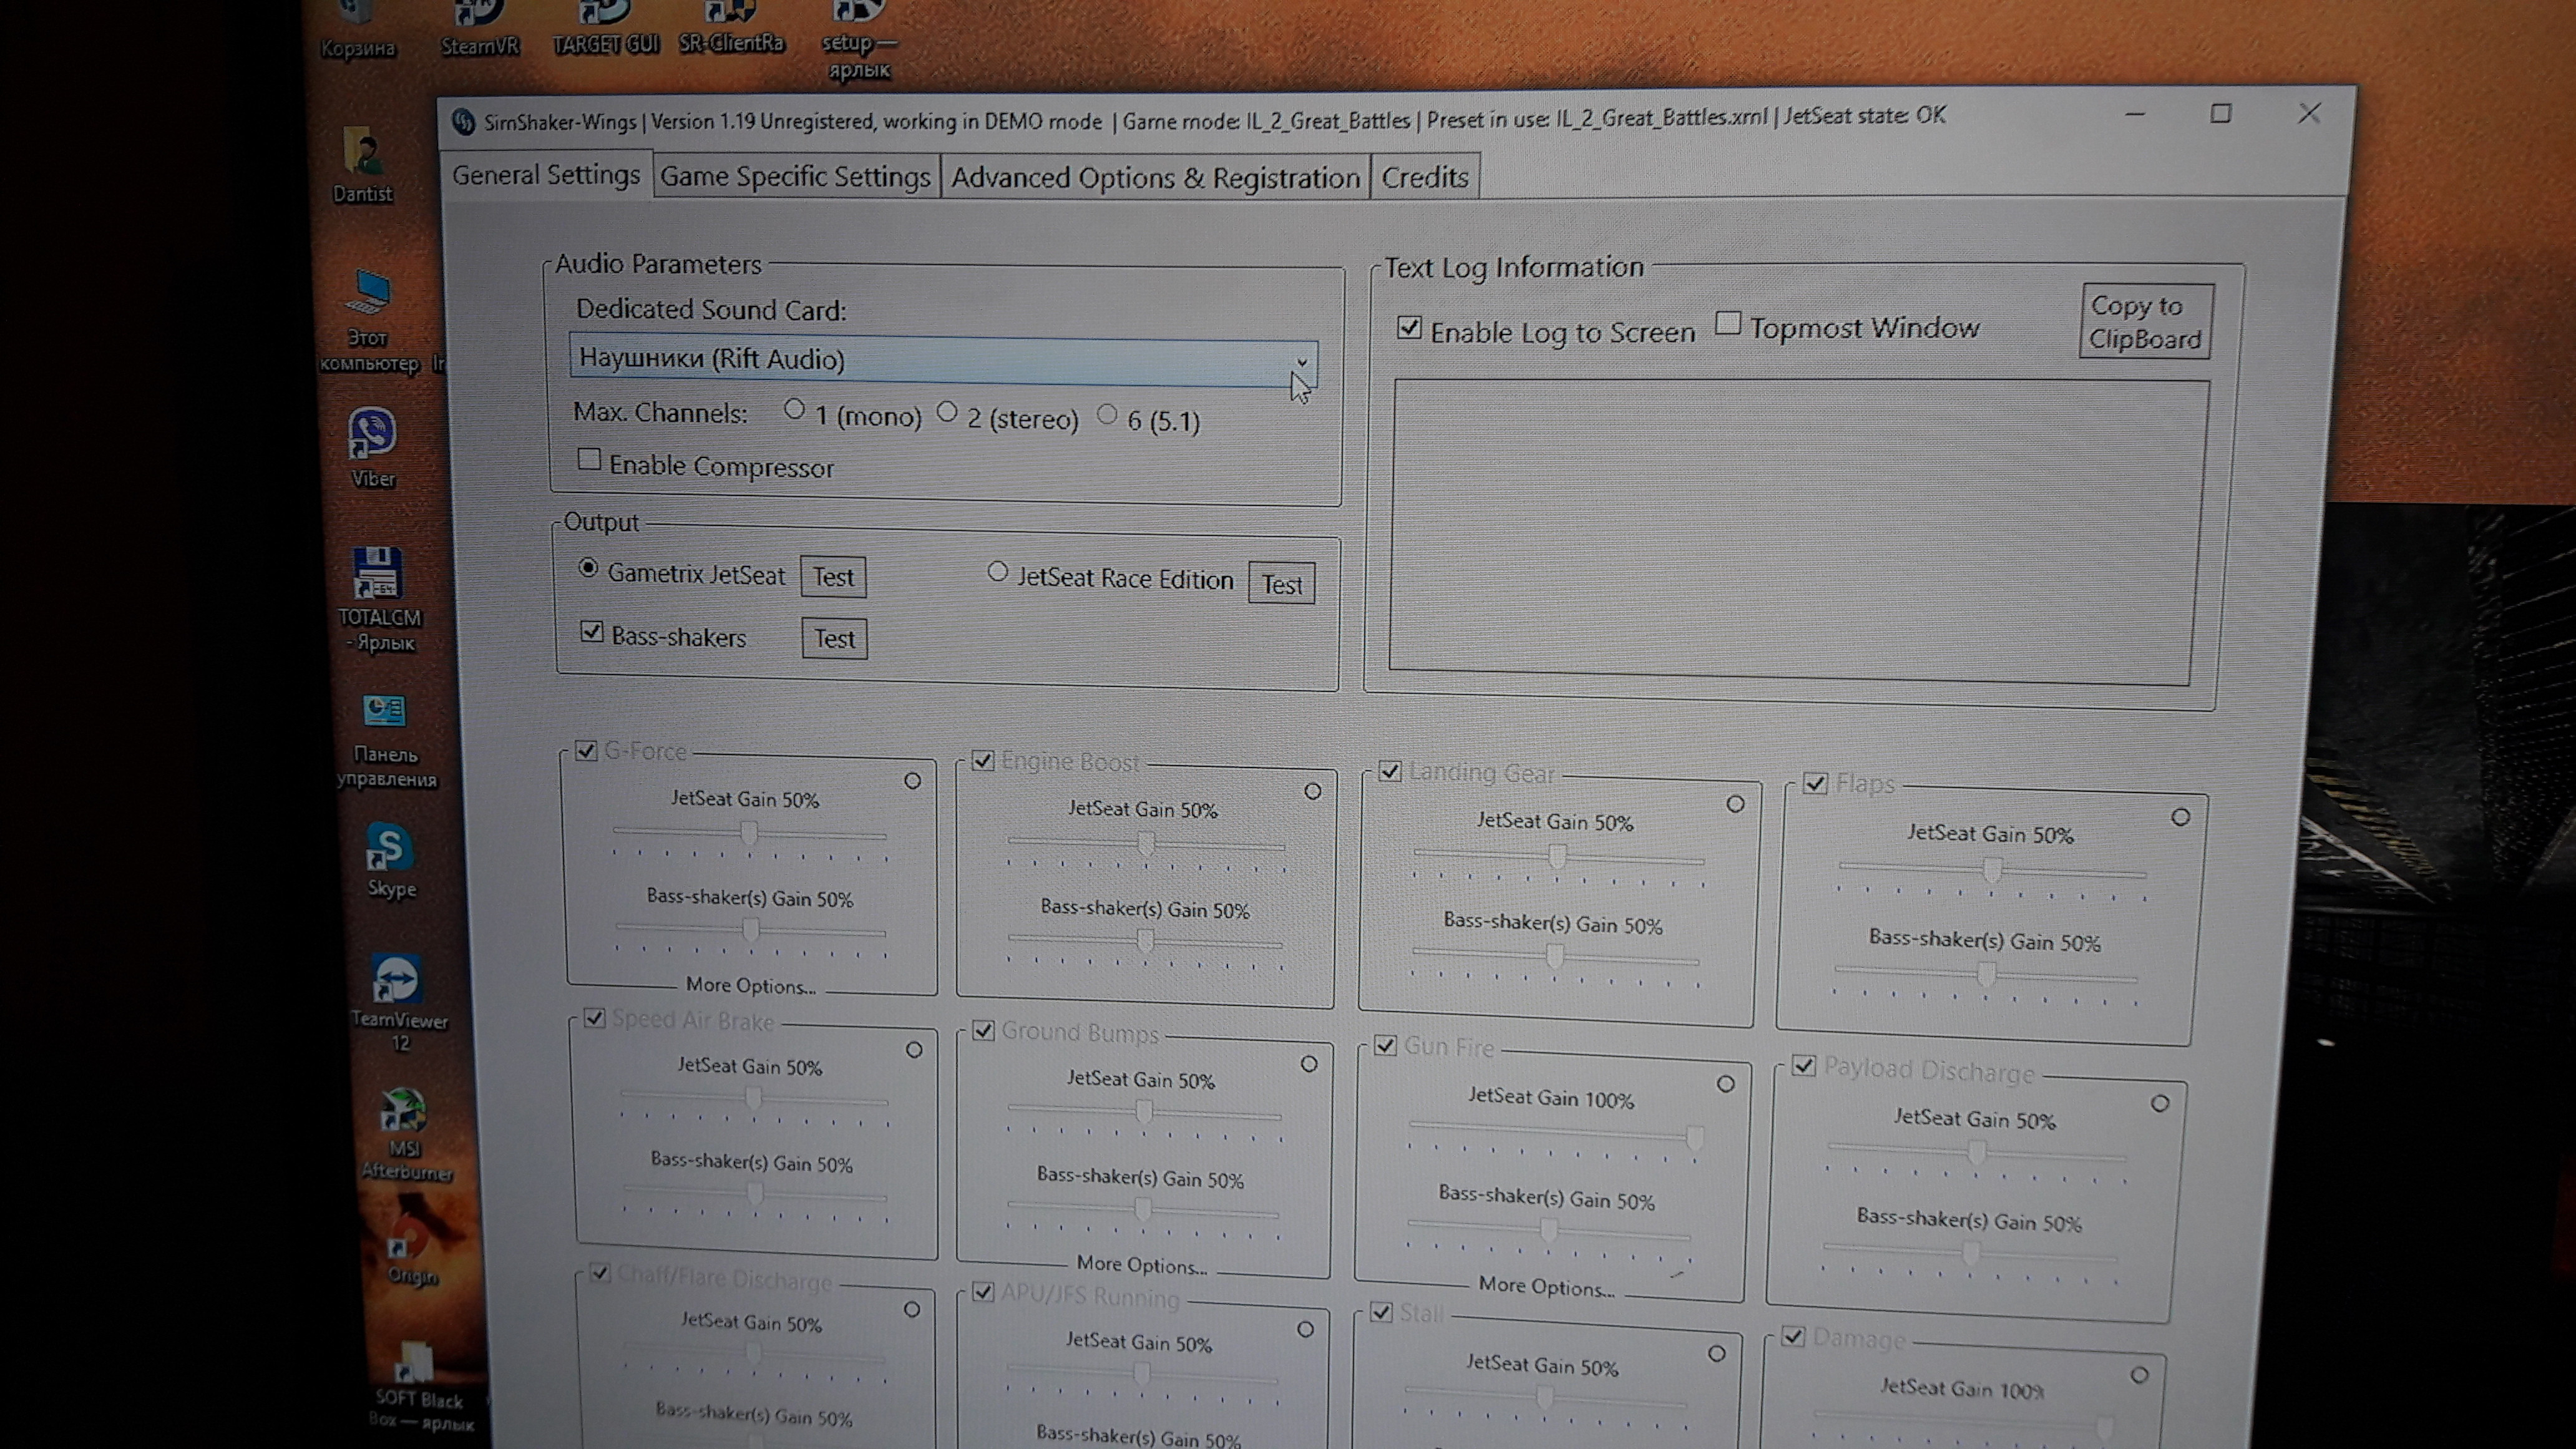The width and height of the screenshot is (2576, 1449).
Task: Select 6 (5.1) max channels
Action: tap(1107, 414)
